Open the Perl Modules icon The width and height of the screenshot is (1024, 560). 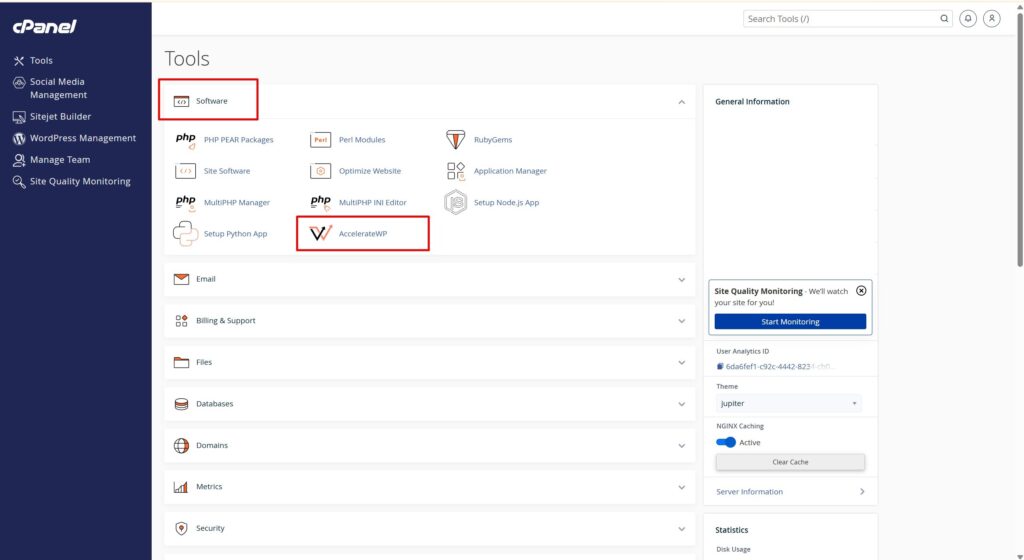[320, 140]
